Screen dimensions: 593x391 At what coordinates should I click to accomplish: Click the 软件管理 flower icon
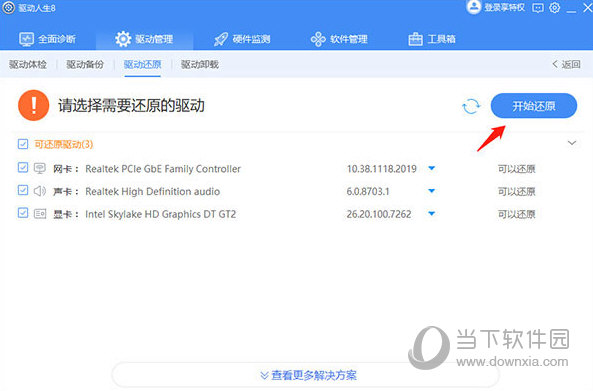[318, 39]
